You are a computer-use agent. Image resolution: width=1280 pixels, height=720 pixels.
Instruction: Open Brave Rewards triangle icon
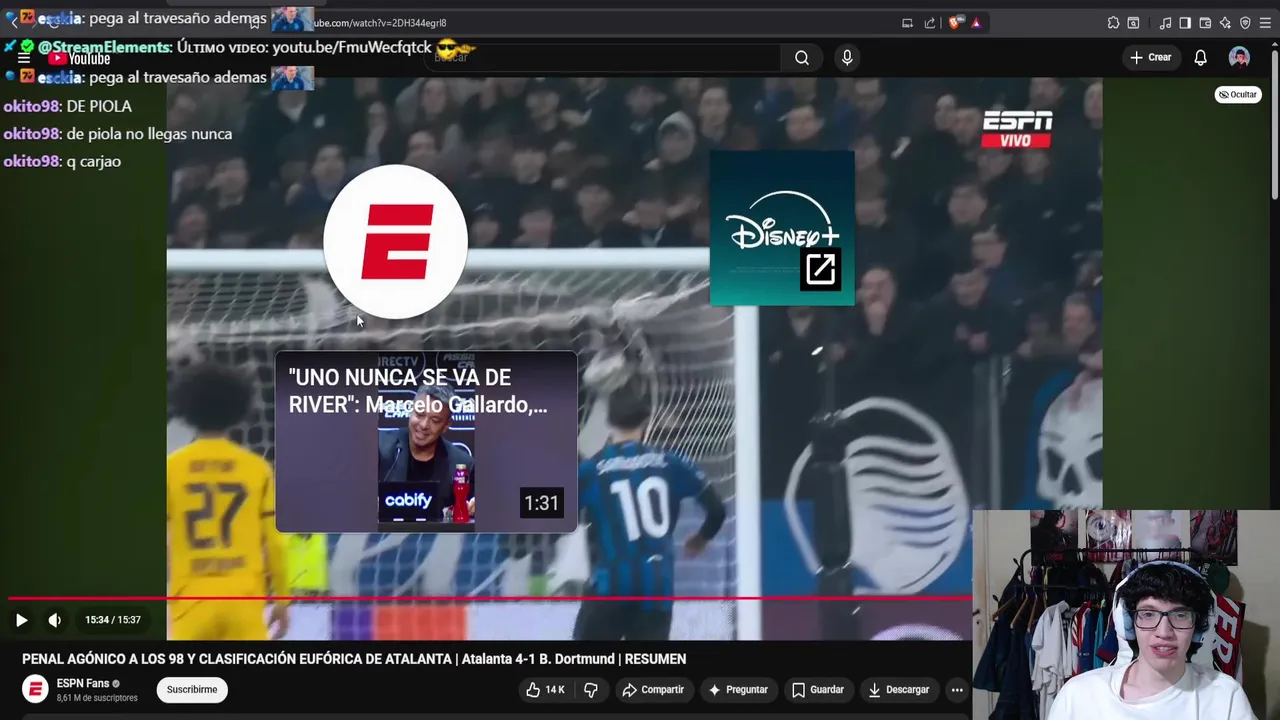tap(976, 23)
